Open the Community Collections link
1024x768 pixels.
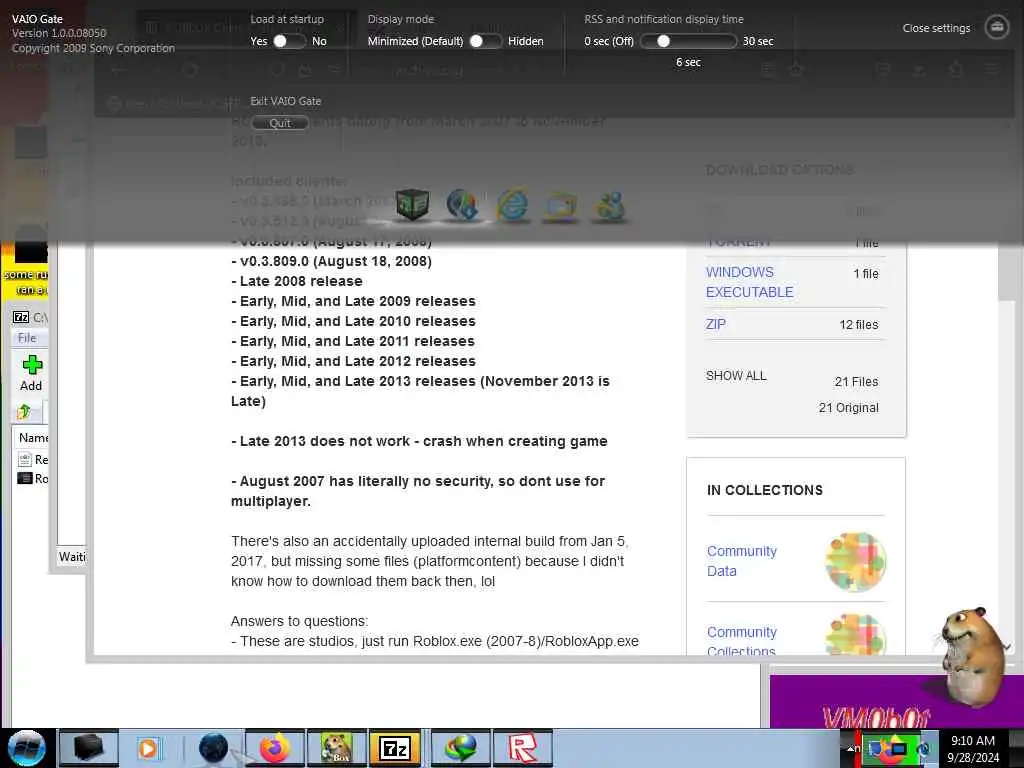pos(742,641)
